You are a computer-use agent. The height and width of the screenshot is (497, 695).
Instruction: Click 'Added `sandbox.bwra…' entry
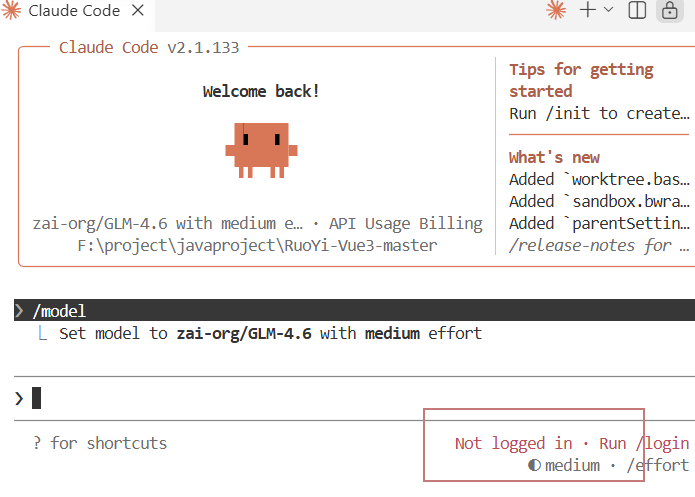pyautogui.click(x=599, y=201)
